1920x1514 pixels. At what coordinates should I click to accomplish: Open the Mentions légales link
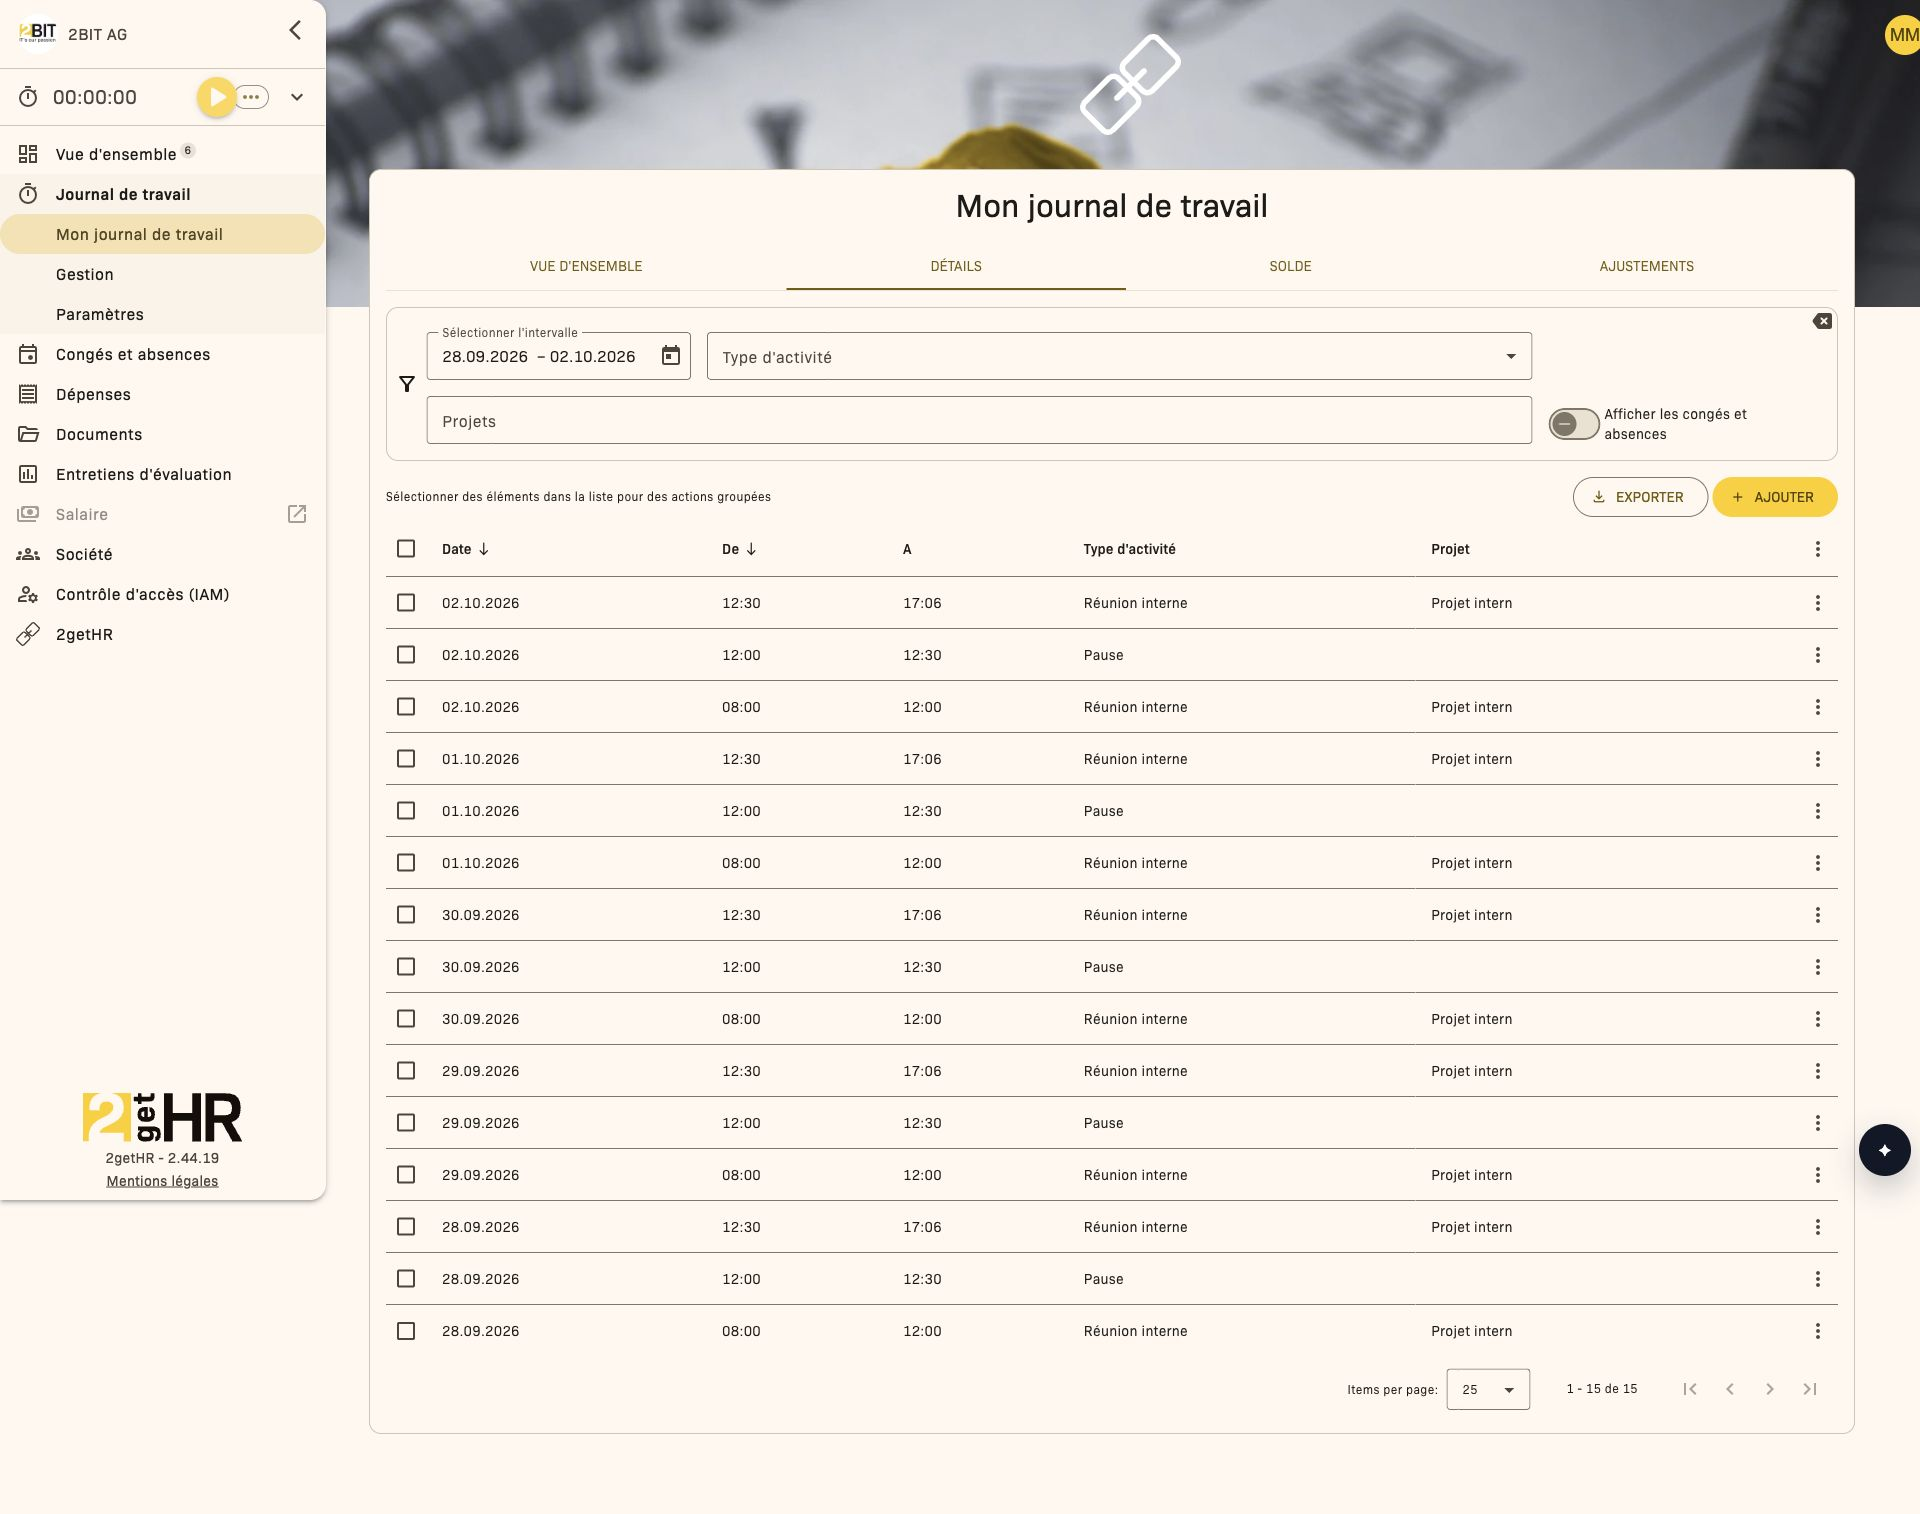click(x=162, y=1181)
